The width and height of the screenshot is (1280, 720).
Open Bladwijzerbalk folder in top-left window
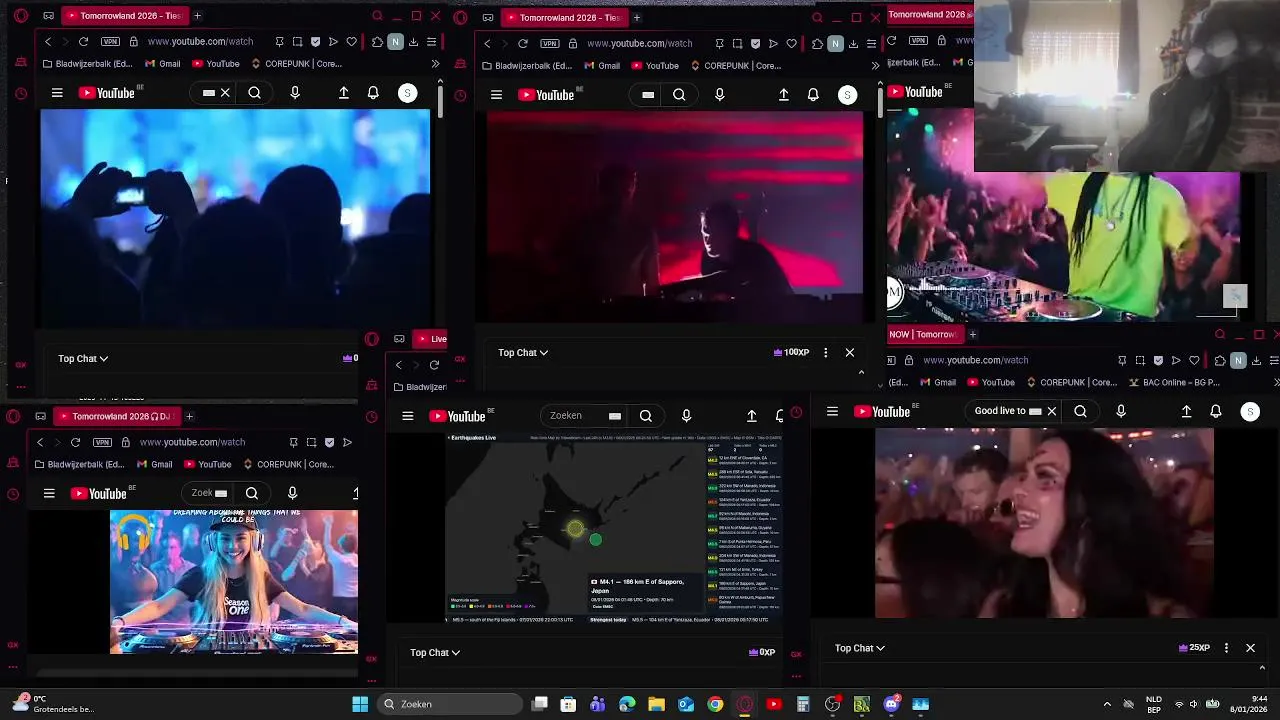(x=89, y=64)
